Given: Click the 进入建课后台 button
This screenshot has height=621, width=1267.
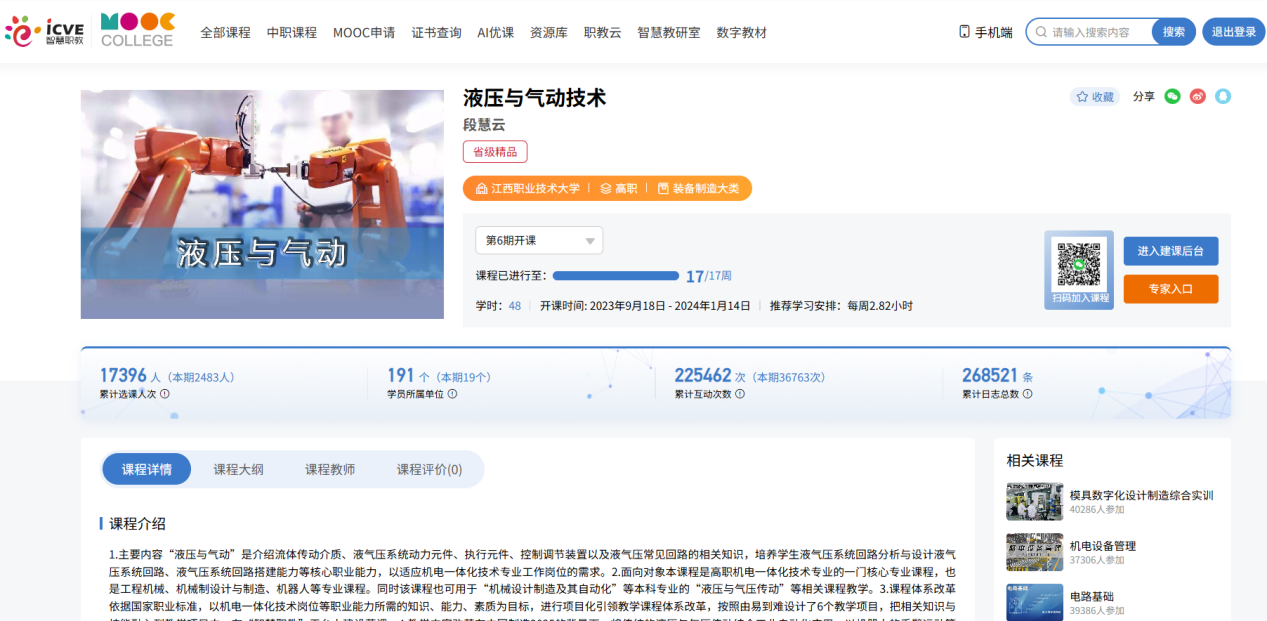Looking at the screenshot, I should coord(1170,251).
